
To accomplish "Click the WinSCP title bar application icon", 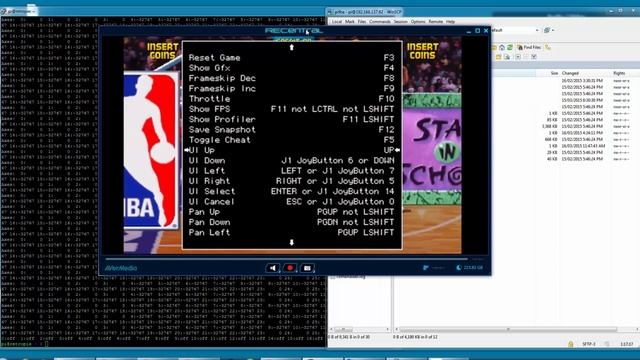I will click(330, 12).
